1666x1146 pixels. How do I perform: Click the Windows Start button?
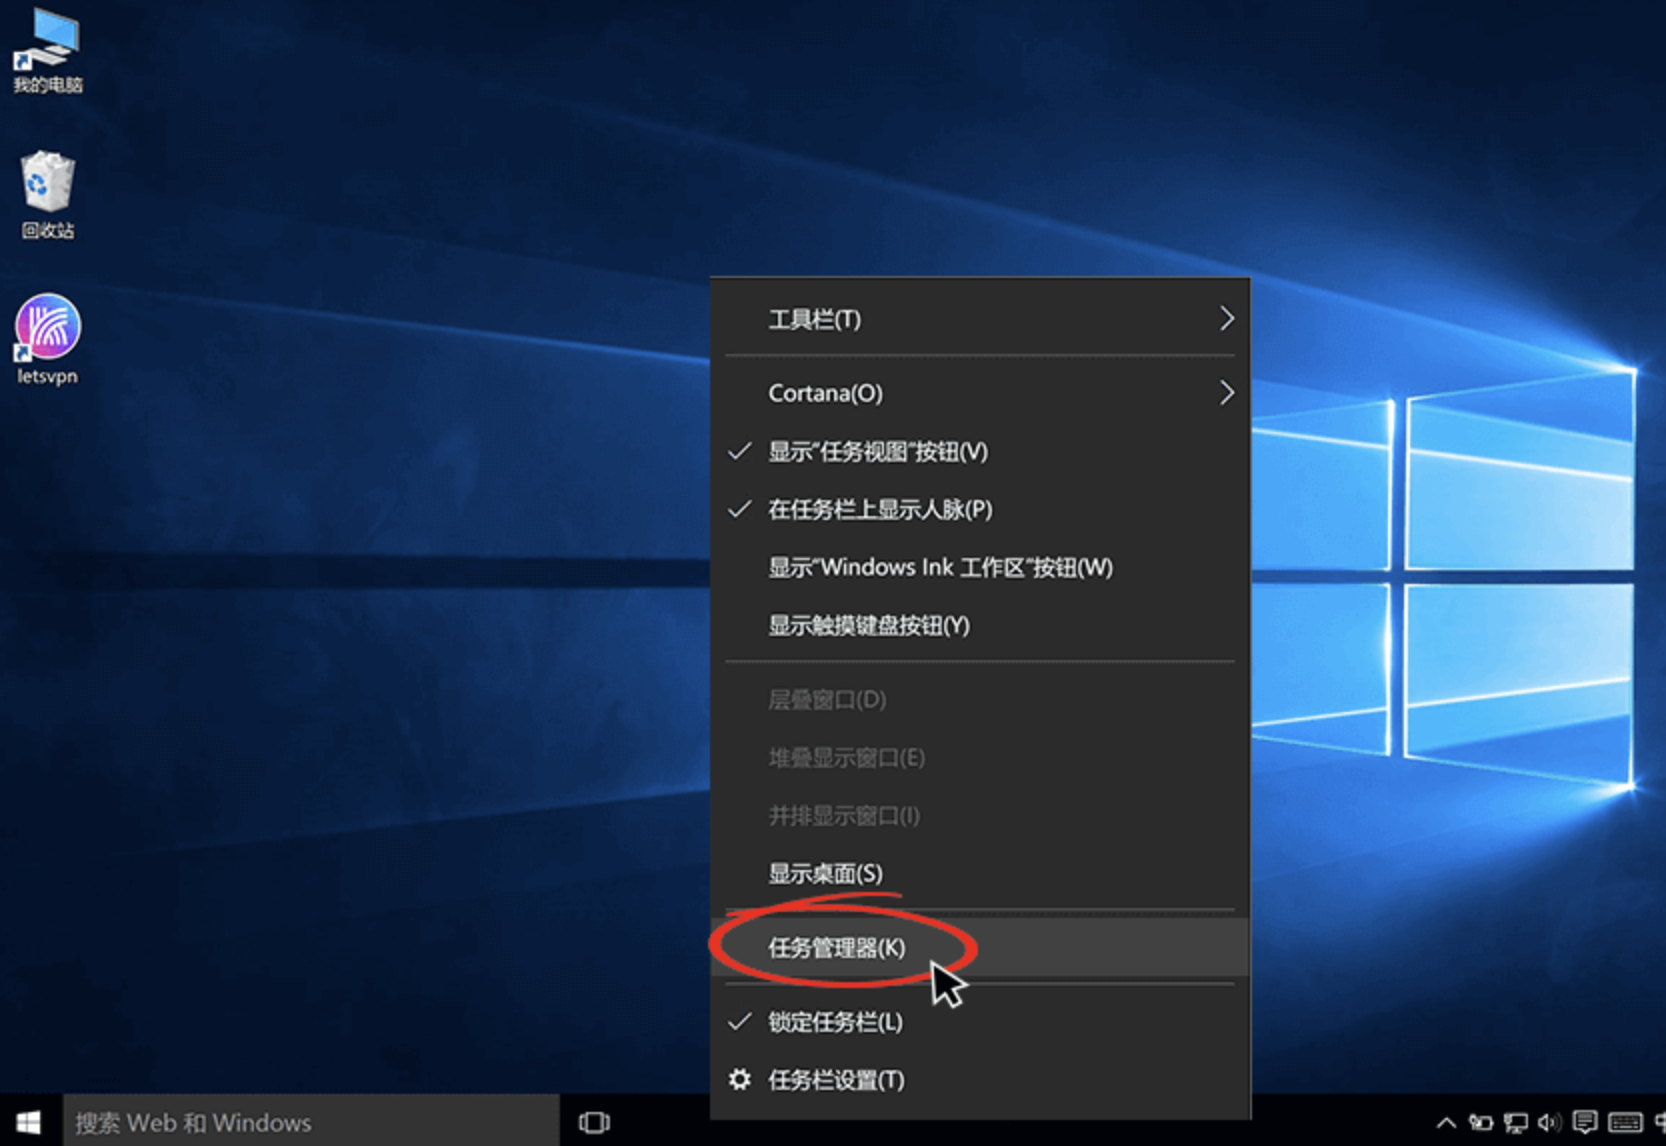[27, 1122]
